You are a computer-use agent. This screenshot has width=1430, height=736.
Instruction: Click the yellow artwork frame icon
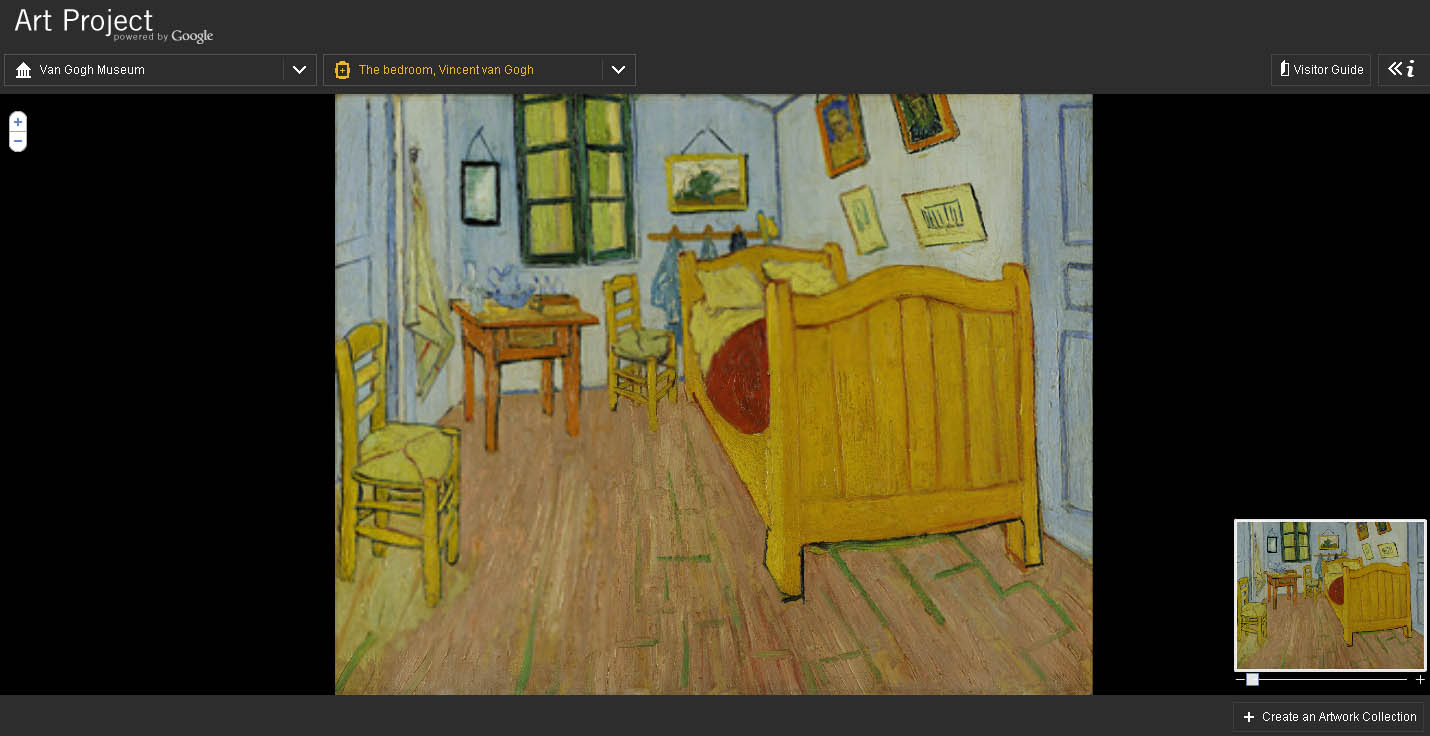[x=342, y=70]
